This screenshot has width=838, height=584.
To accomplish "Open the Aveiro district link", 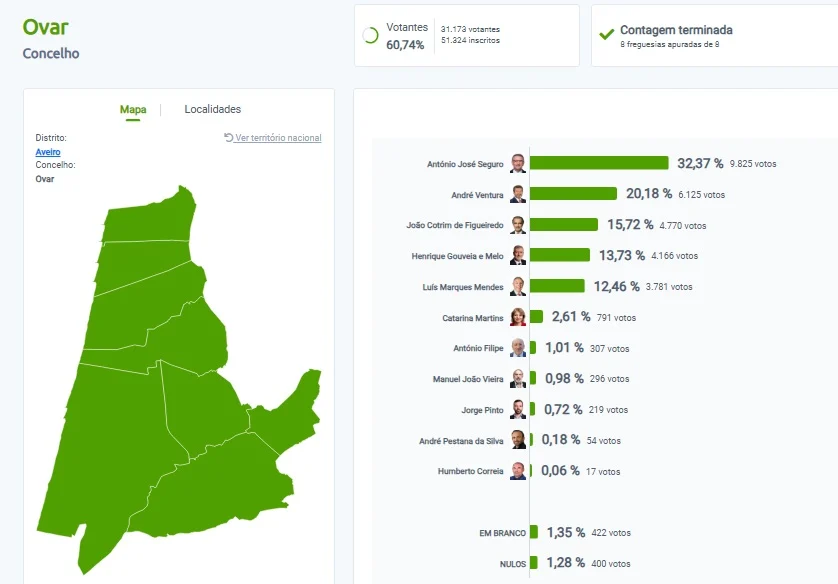I will [48, 152].
